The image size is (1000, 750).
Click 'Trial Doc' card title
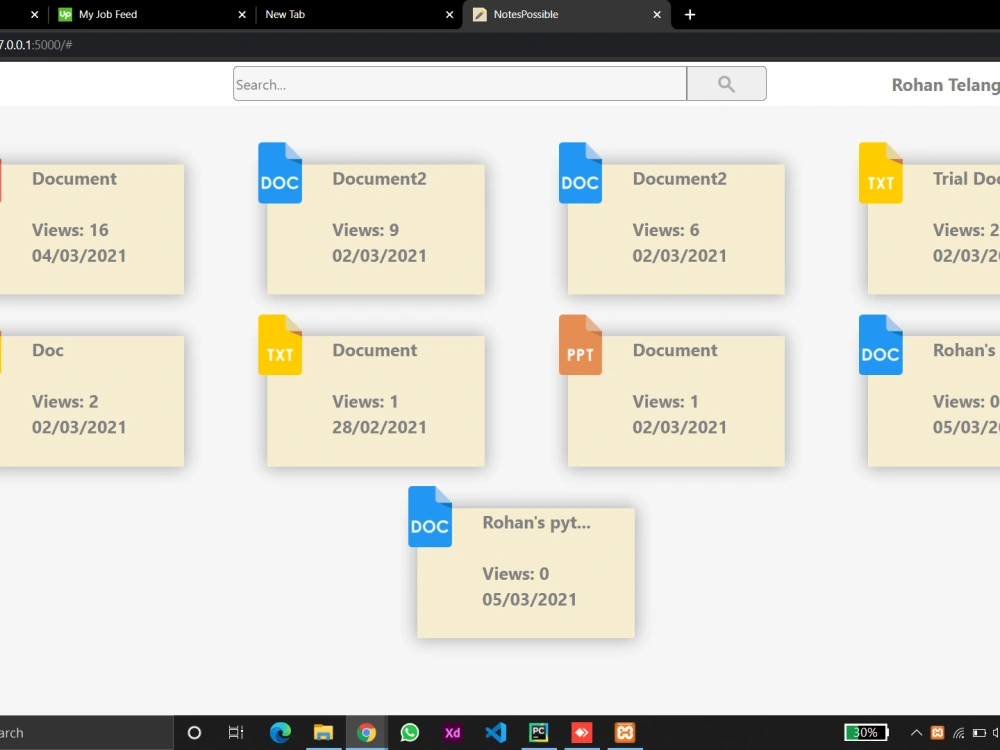point(966,179)
